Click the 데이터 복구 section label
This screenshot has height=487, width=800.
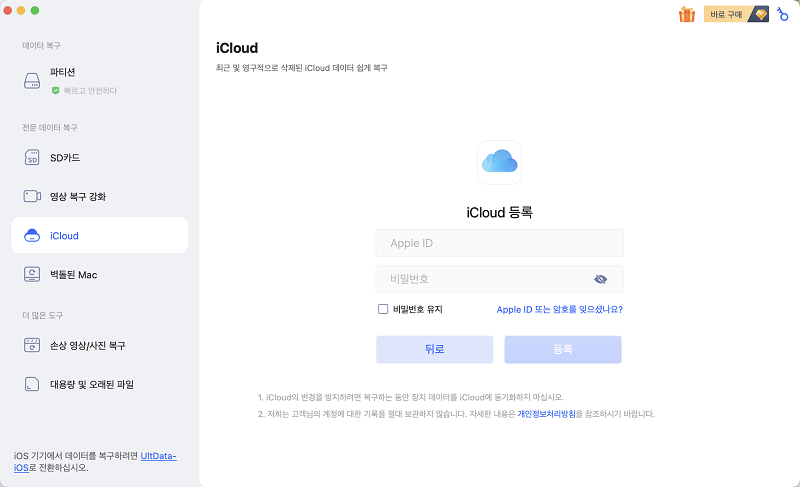[41, 45]
